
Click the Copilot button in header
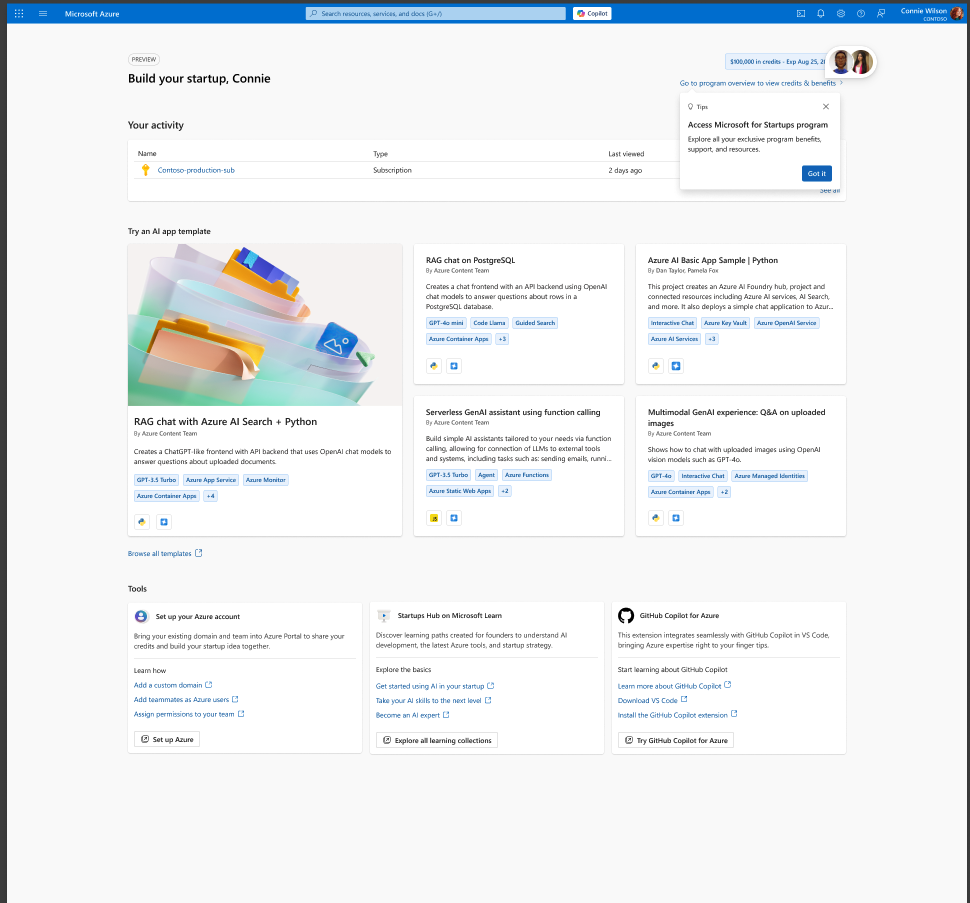pyautogui.click(x=592, y=14)
